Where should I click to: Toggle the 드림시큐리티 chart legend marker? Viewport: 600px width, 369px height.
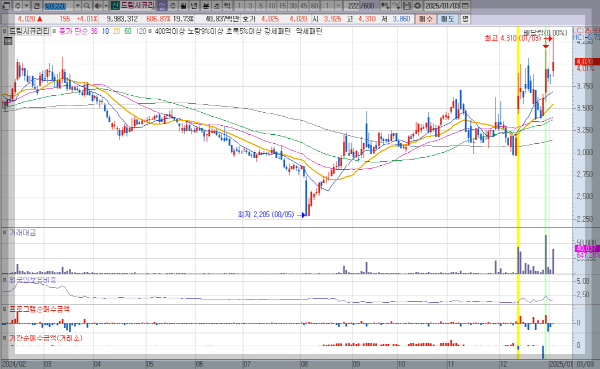pos(4,31)
